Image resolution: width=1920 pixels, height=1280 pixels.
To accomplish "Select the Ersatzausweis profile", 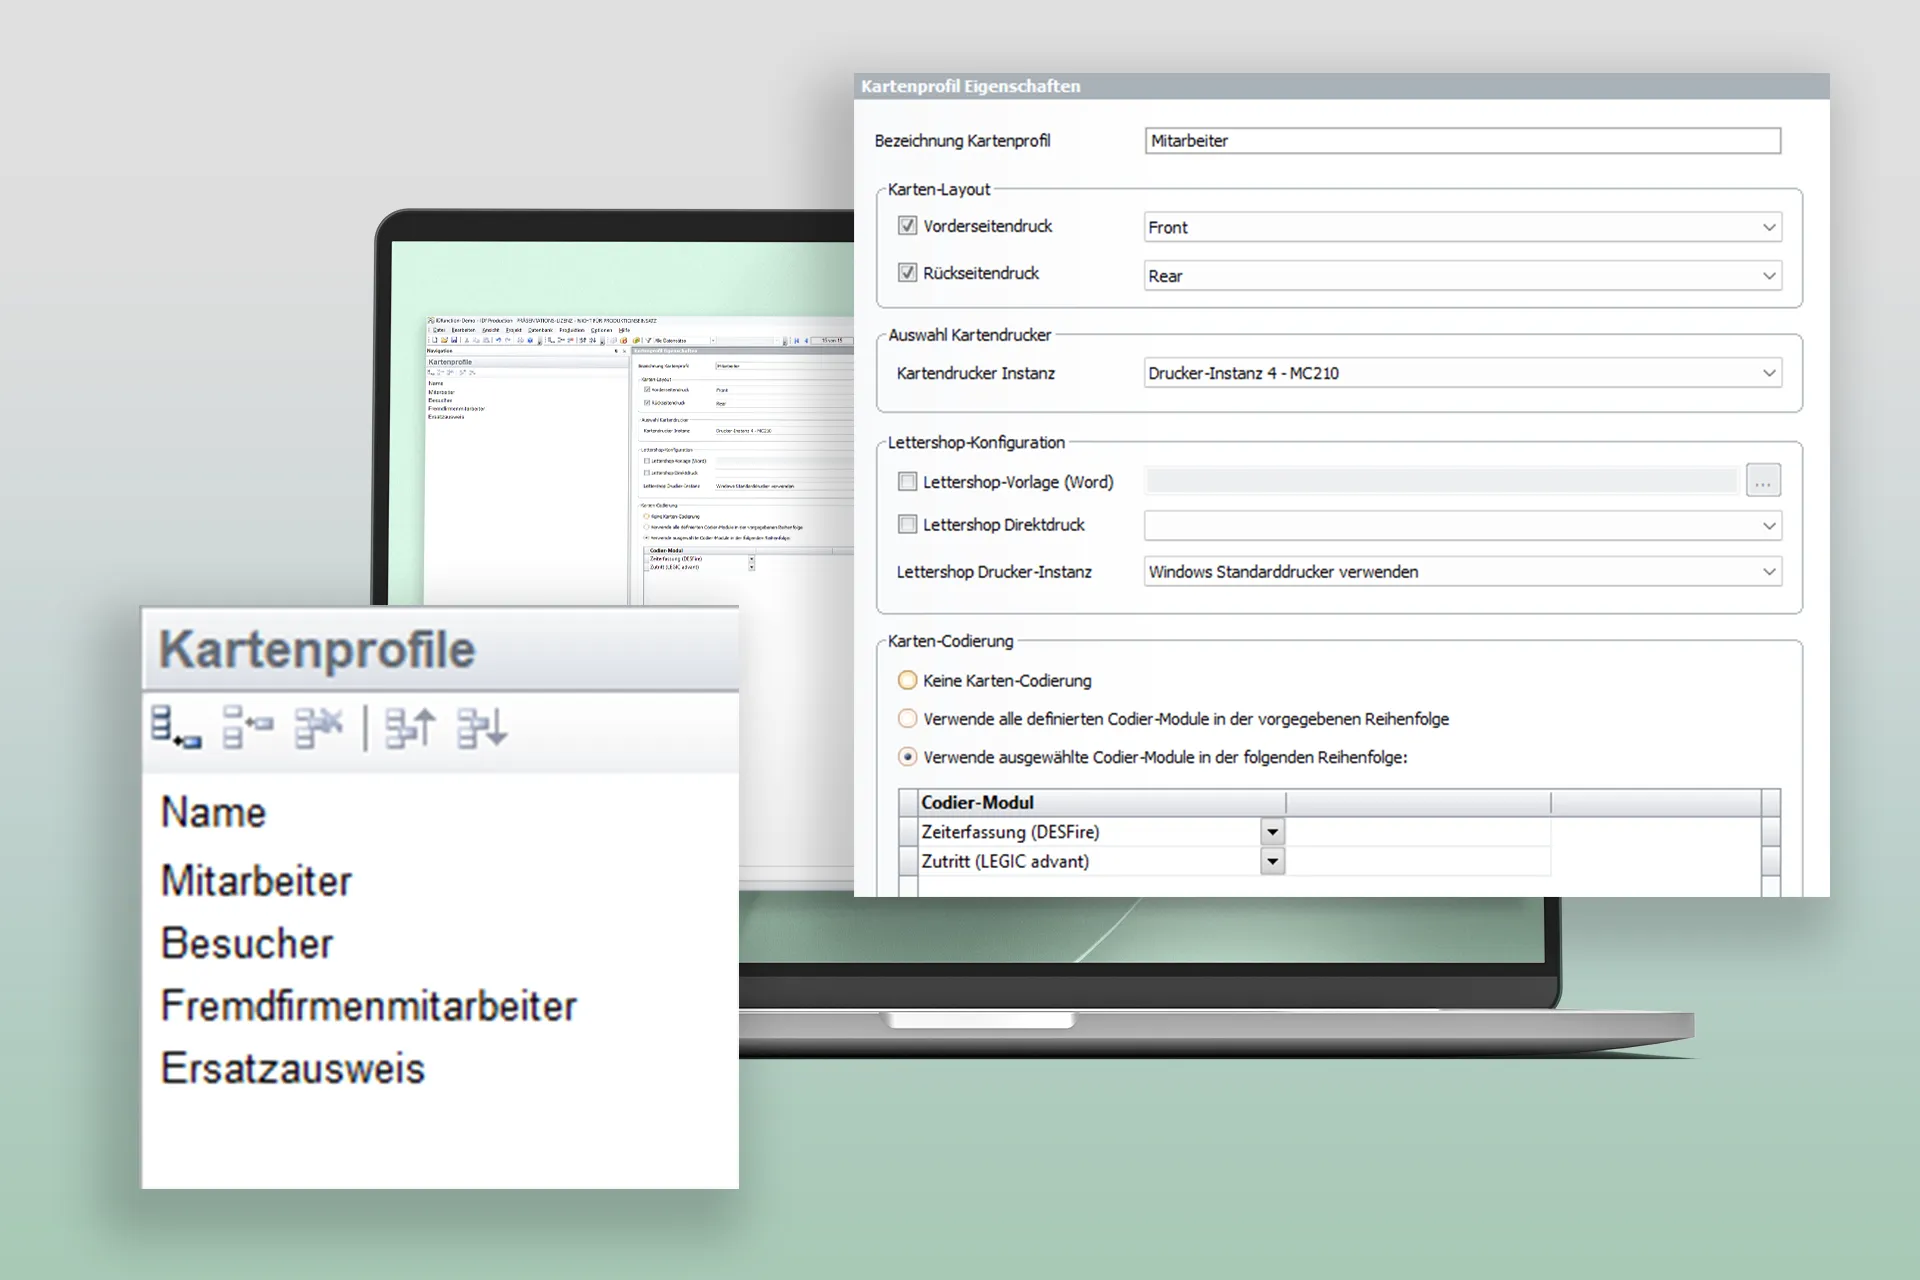I will pos(293,1068).
